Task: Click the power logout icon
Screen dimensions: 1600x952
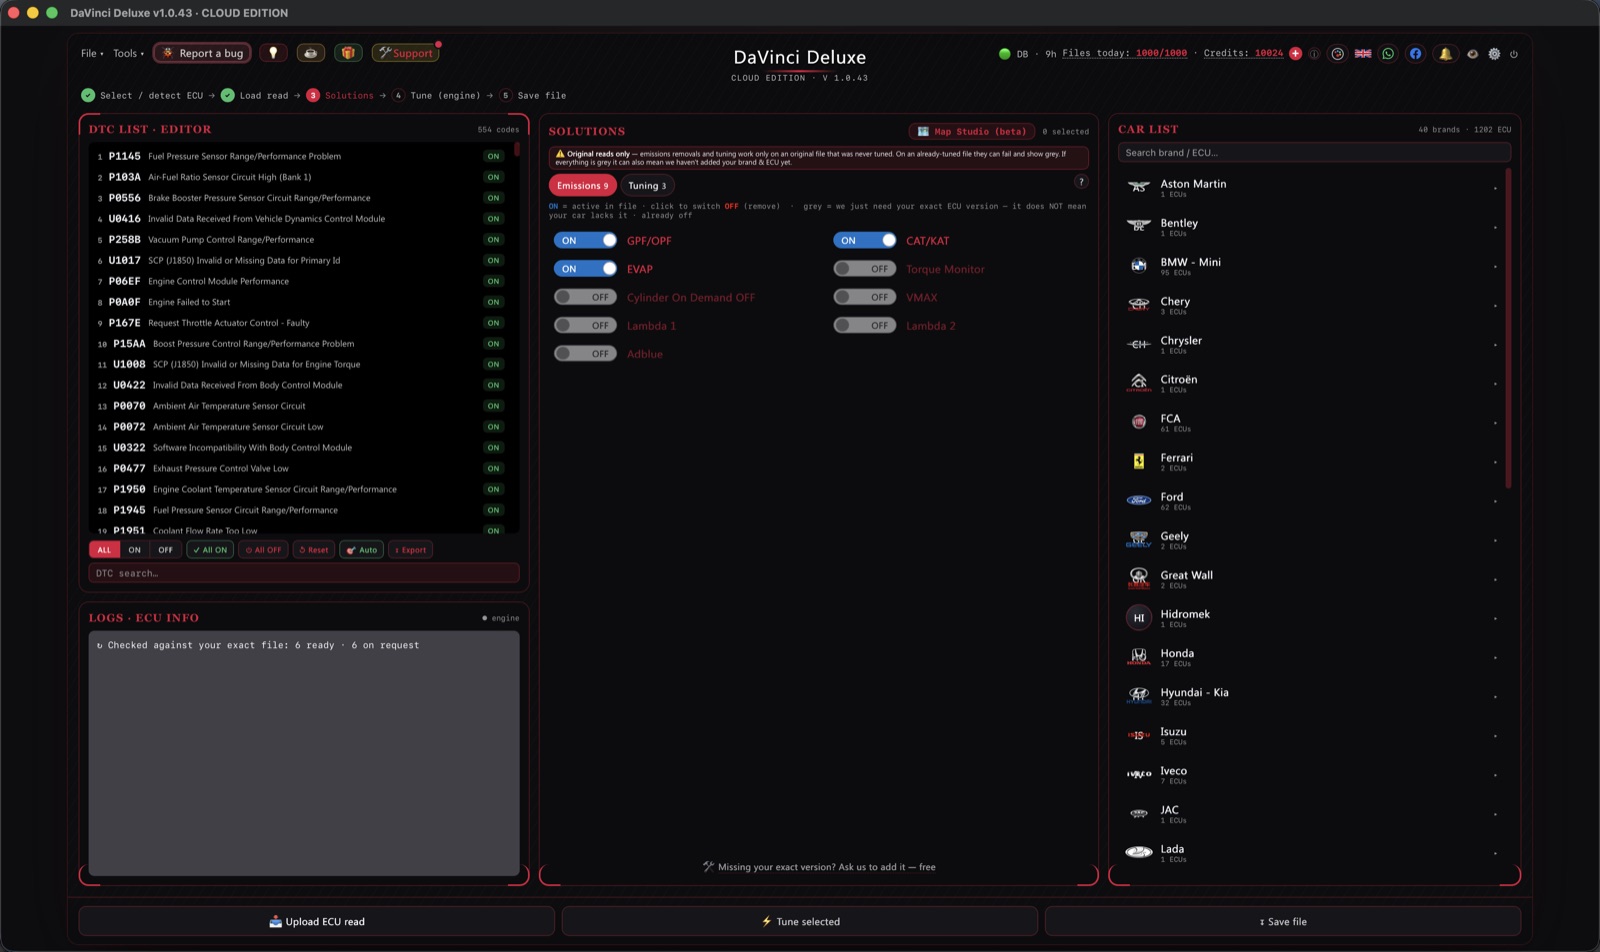Action: click(1514, 54)
